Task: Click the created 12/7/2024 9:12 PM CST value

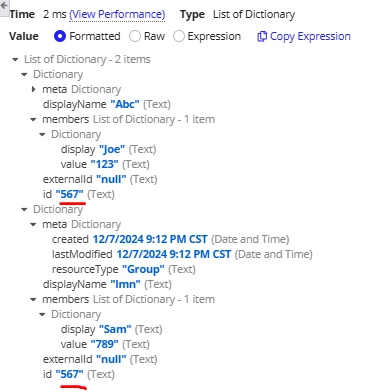Action: pyautogui.click(x=150, y=239)
